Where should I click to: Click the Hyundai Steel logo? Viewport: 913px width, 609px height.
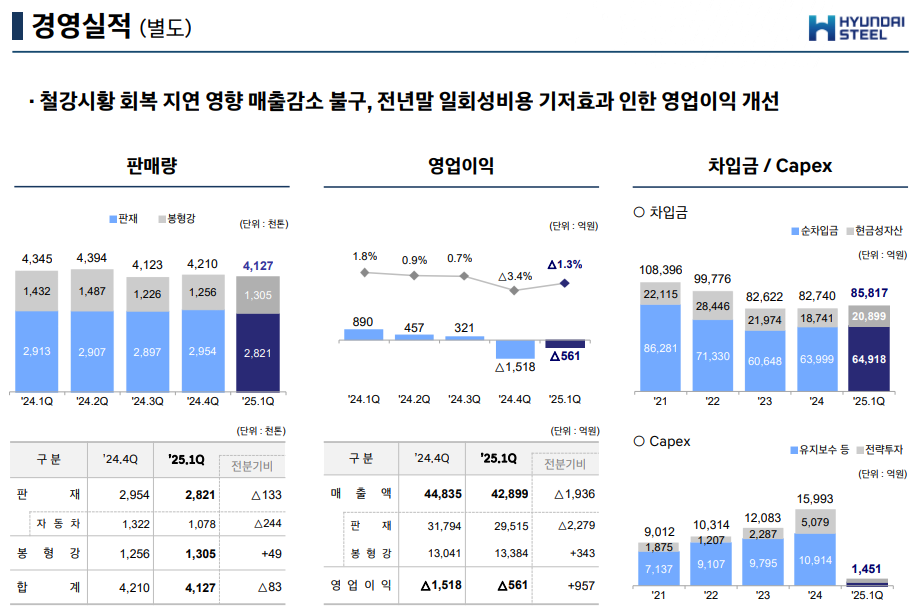pos(855,27)
